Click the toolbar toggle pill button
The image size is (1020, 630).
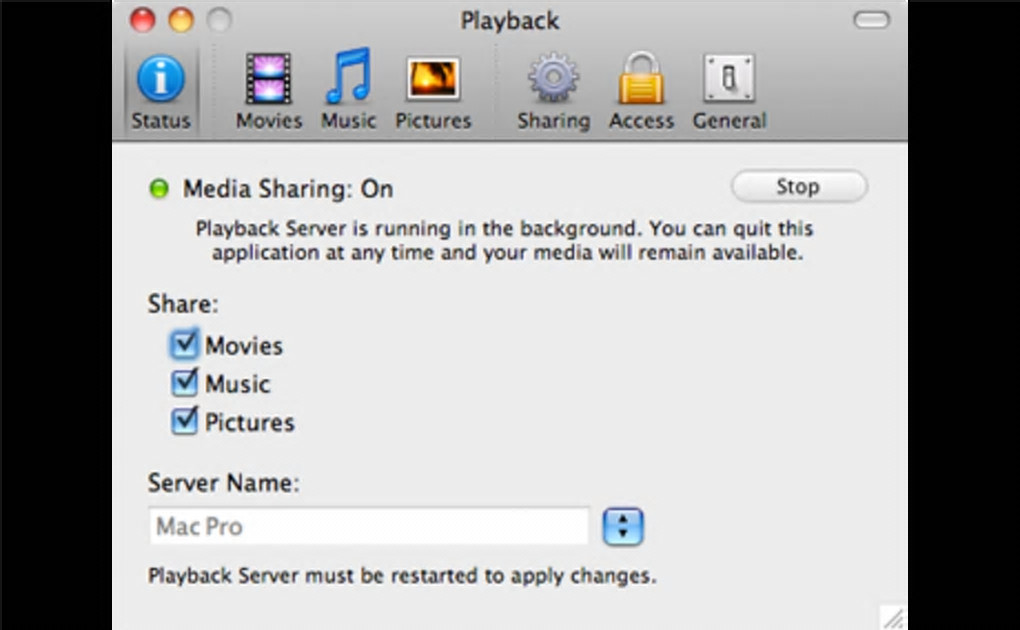(x=871, y=20)
